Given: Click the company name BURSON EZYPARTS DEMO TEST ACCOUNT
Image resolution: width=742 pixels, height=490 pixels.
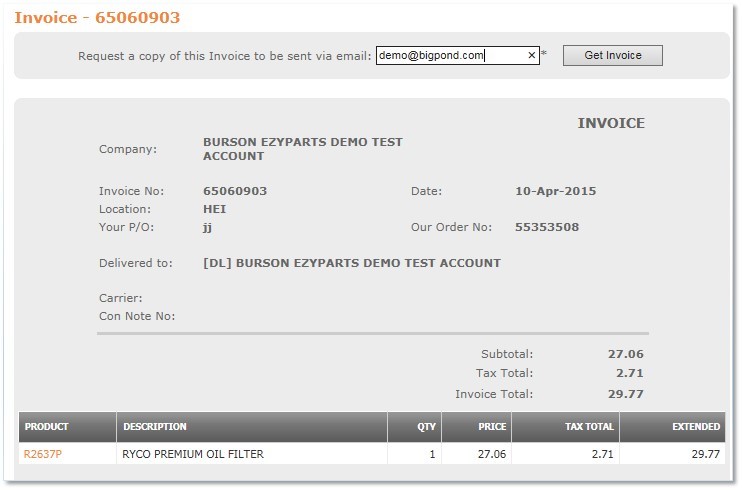Looking at the screenshot, I should 303,149.
